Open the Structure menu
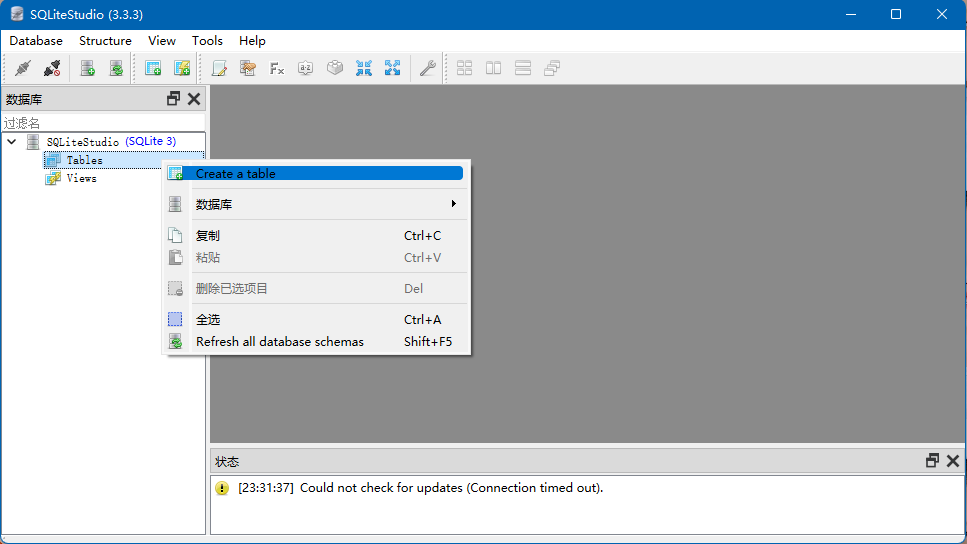Viewport: 967px width, 544px height. coord(105,41)
